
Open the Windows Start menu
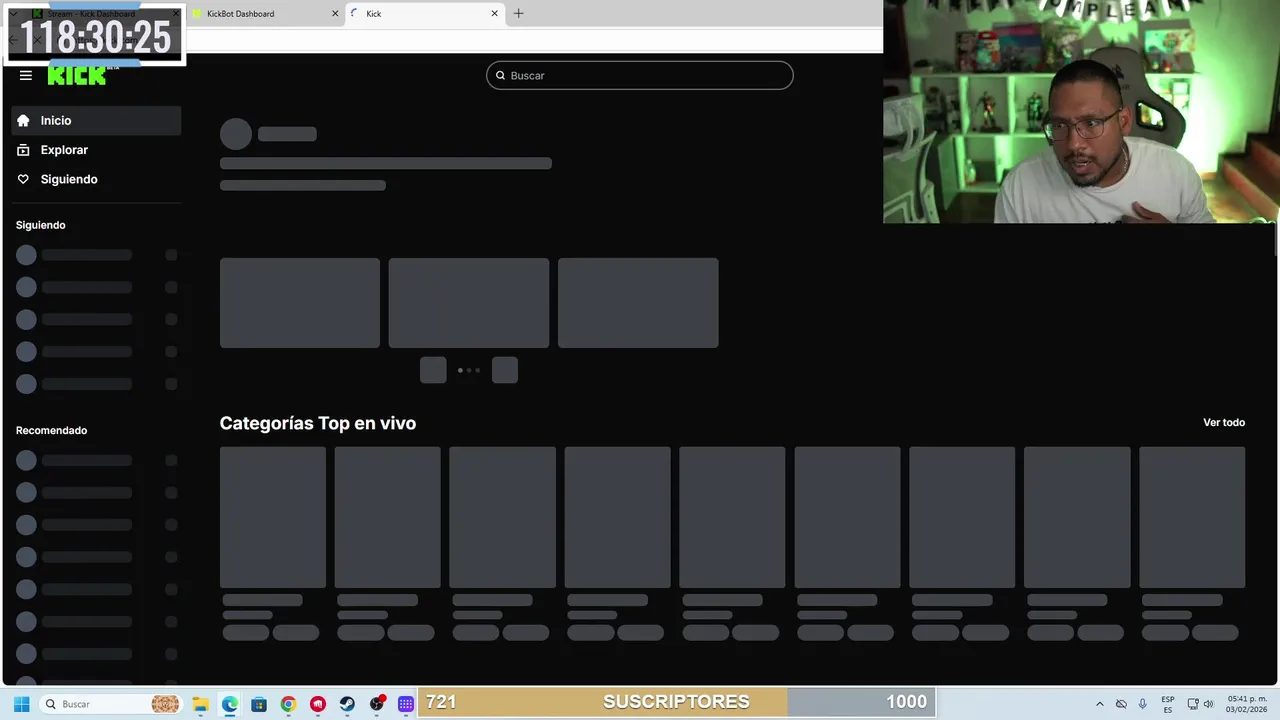[21, 704]
